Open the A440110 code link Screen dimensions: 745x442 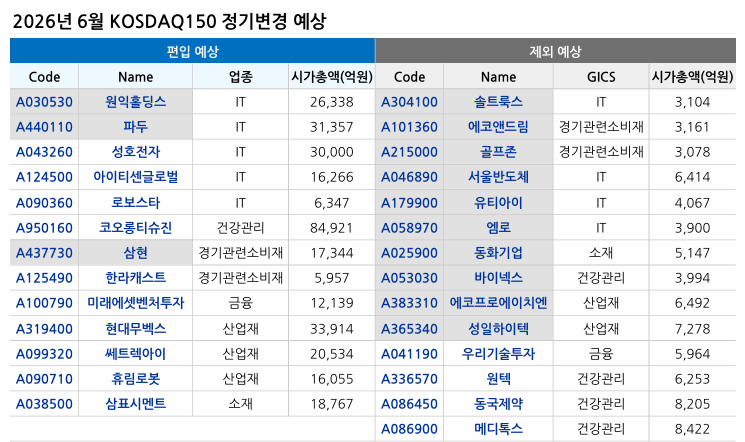click(44, 127)
